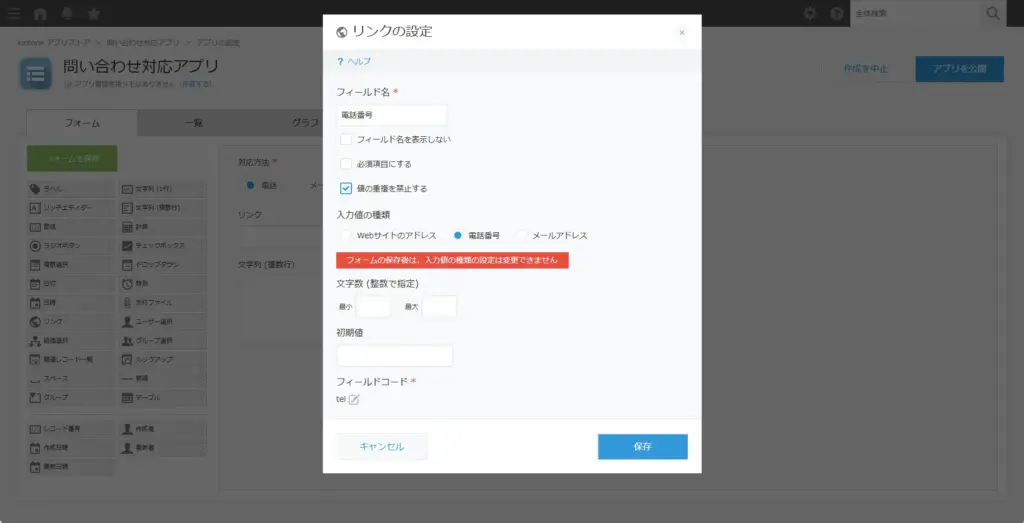The image size is (1024, 523).
Task: Select the テーブル field in the palette
Action: [x=163, y=397]
